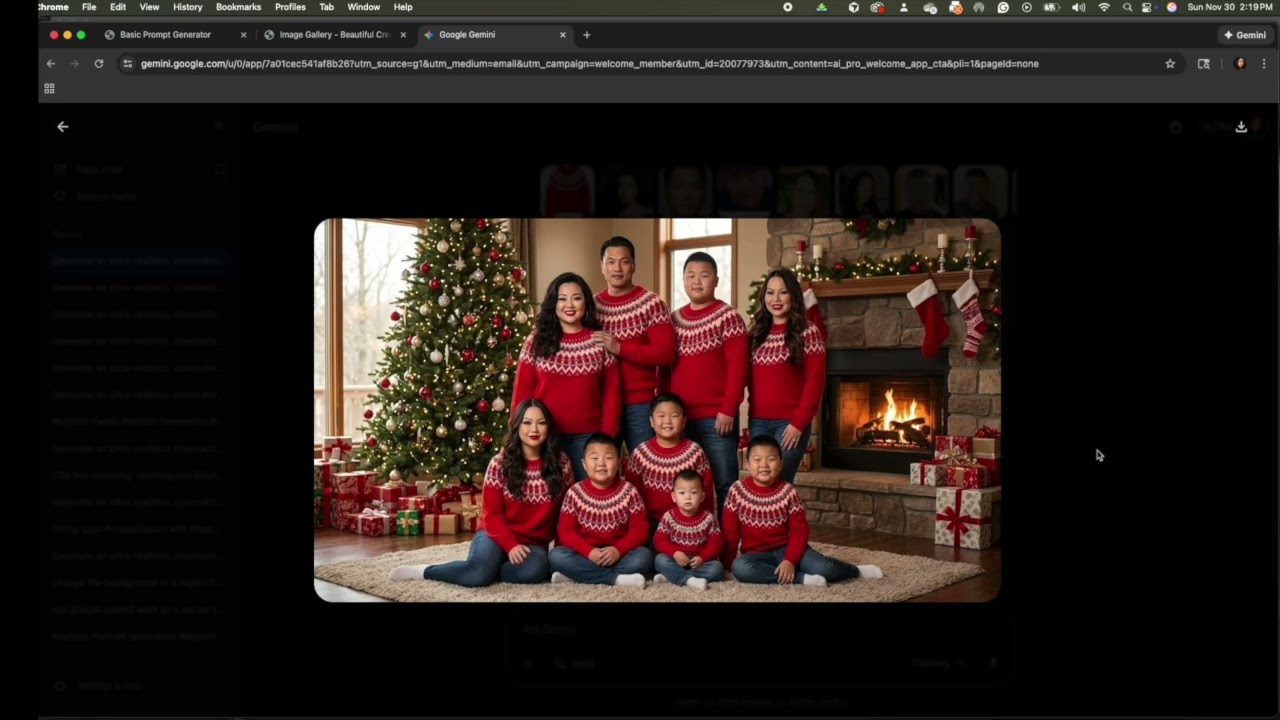Open the Edit menu
Viewport: 1280px width, 720px height.
click(x=118, y=7)
